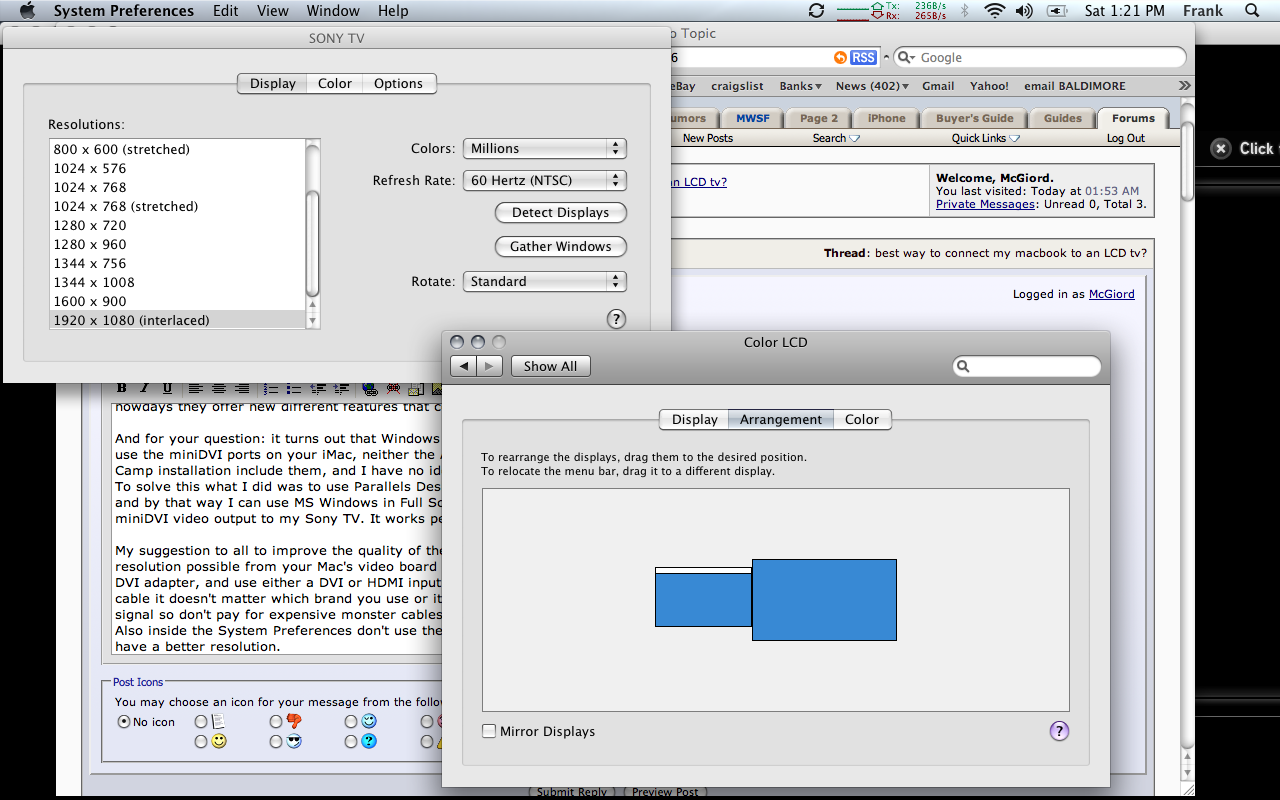Insert a numbered list in the post
The image size is (1280, 800).
click(271, 389)
